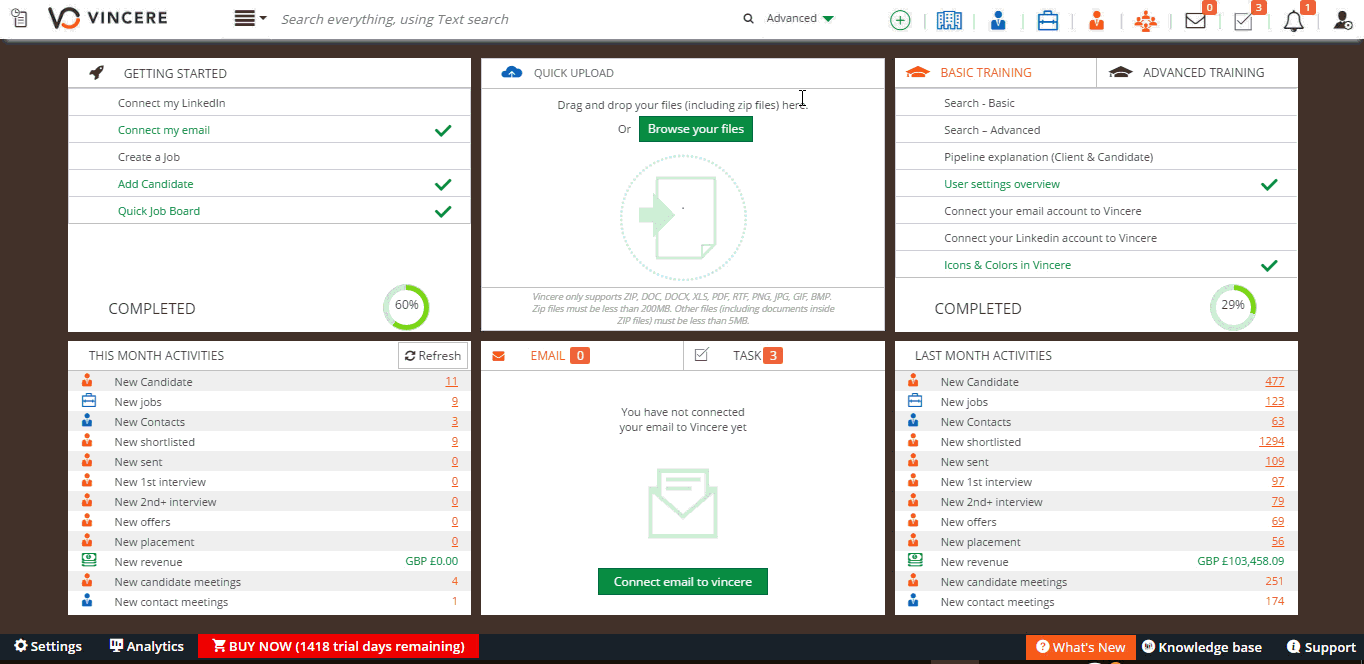Open Pipeline explanation training item
The height and width of the screenshot is (664, 1364).
1048,157
